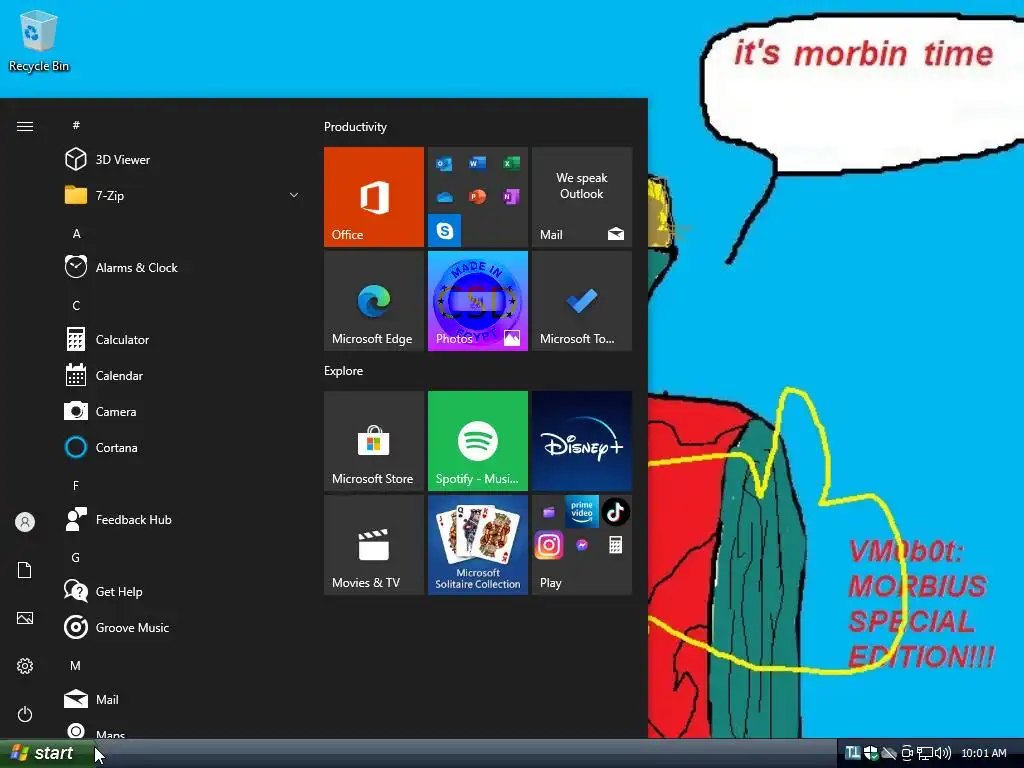The height and width of the screenshot is (768, 1024).
Task: Click the TikTok icon in Play folder
Action: [615, 511]
